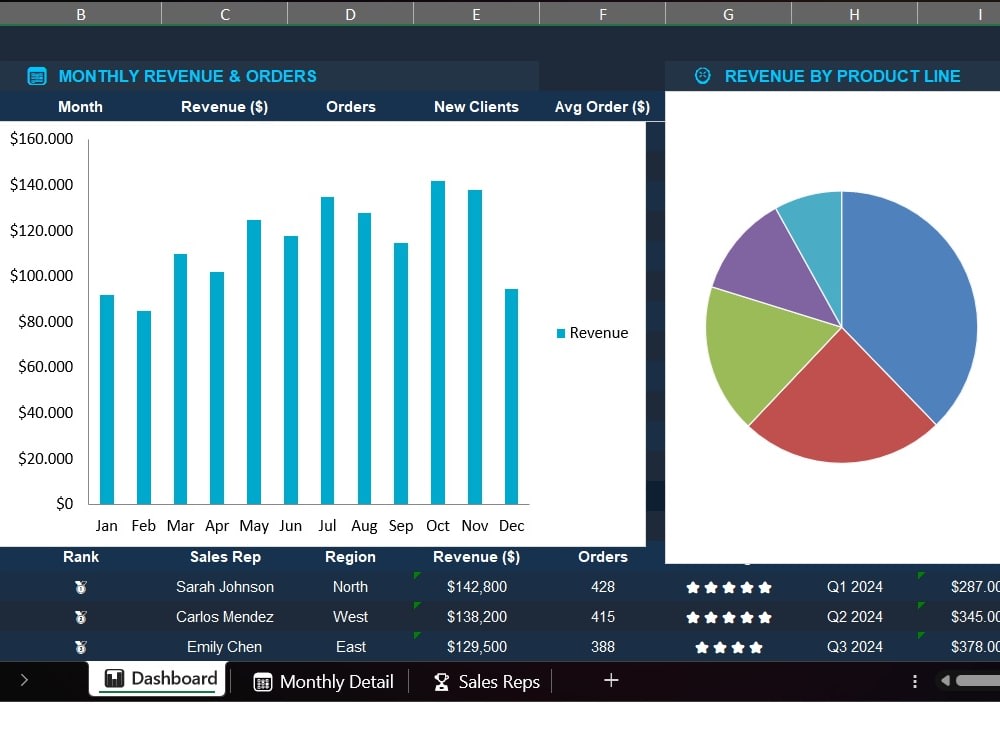The height and width of the screenshot is (750, 1000).
Task: Select the '428' orders cell
Action: tap(603, 587)
